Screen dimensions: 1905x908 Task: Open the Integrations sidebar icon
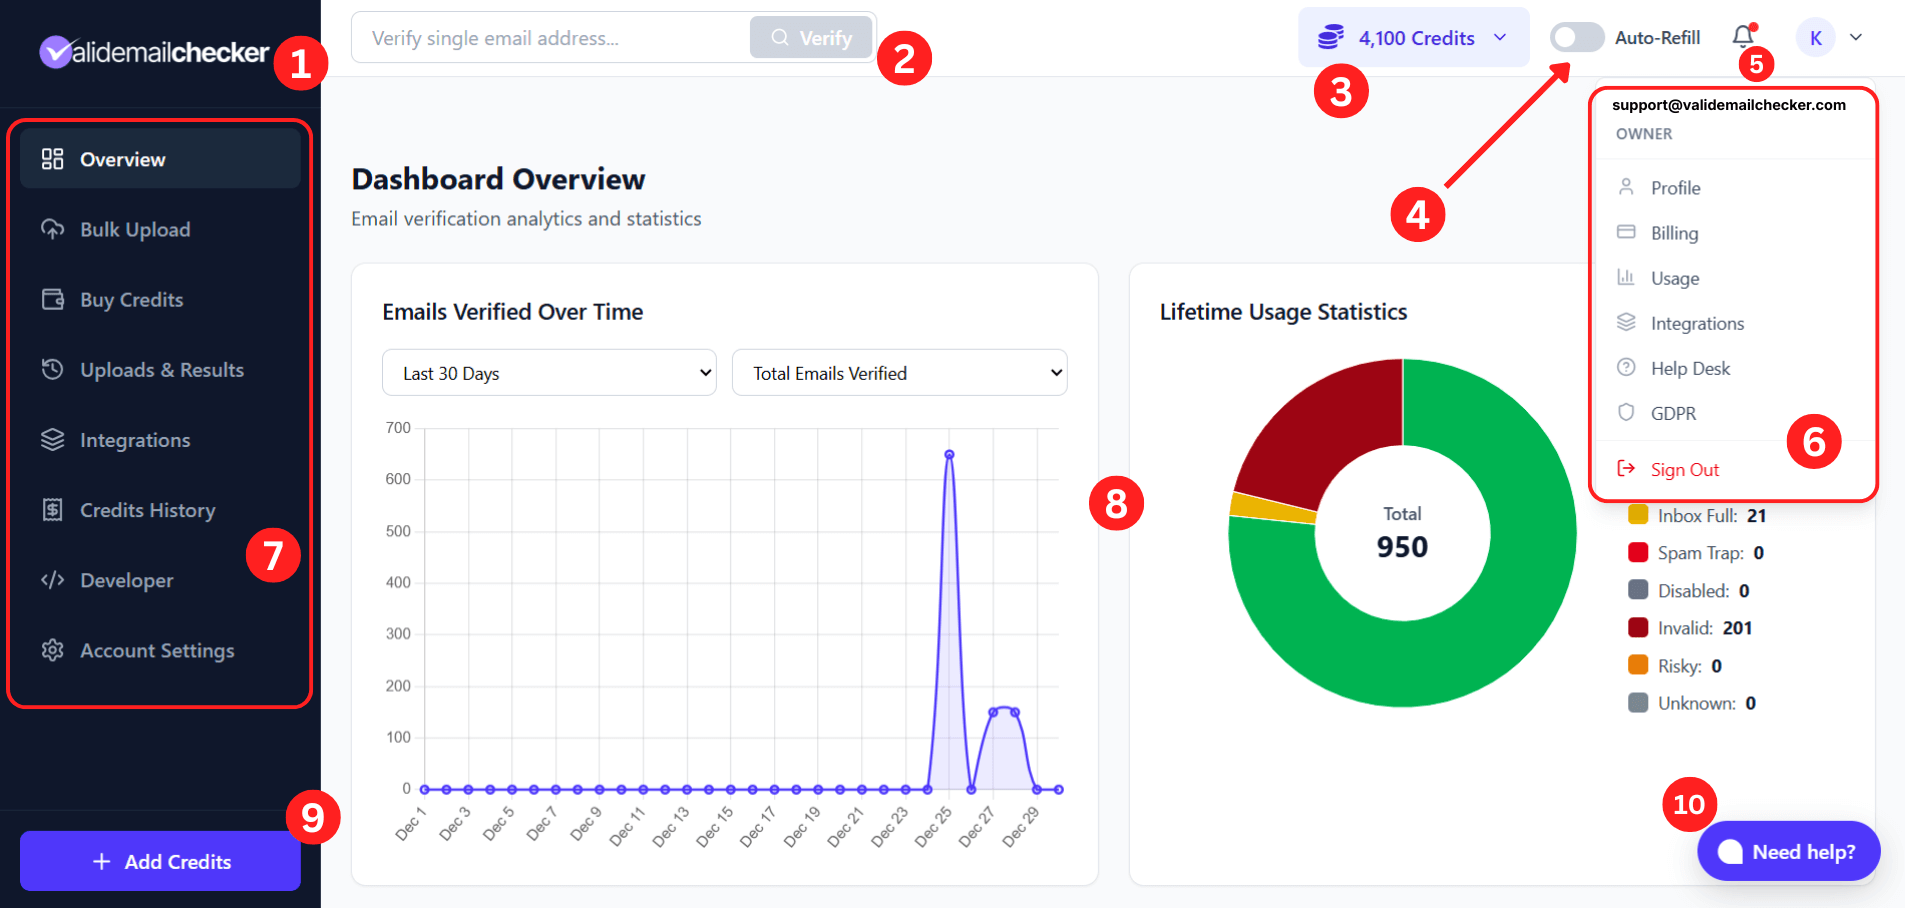point(53,439)
